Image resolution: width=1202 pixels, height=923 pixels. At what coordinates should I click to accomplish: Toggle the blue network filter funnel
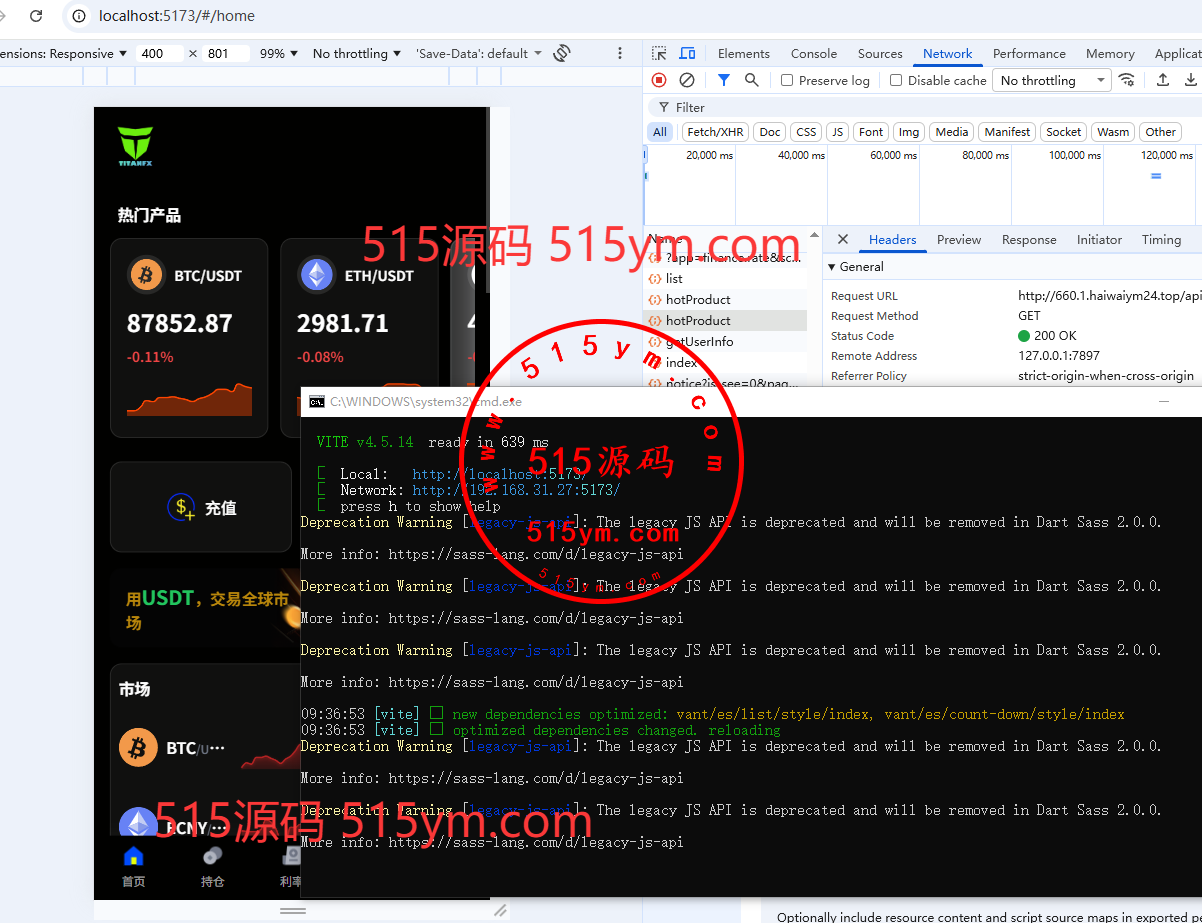pyautogui.click(x=724, y=80)
